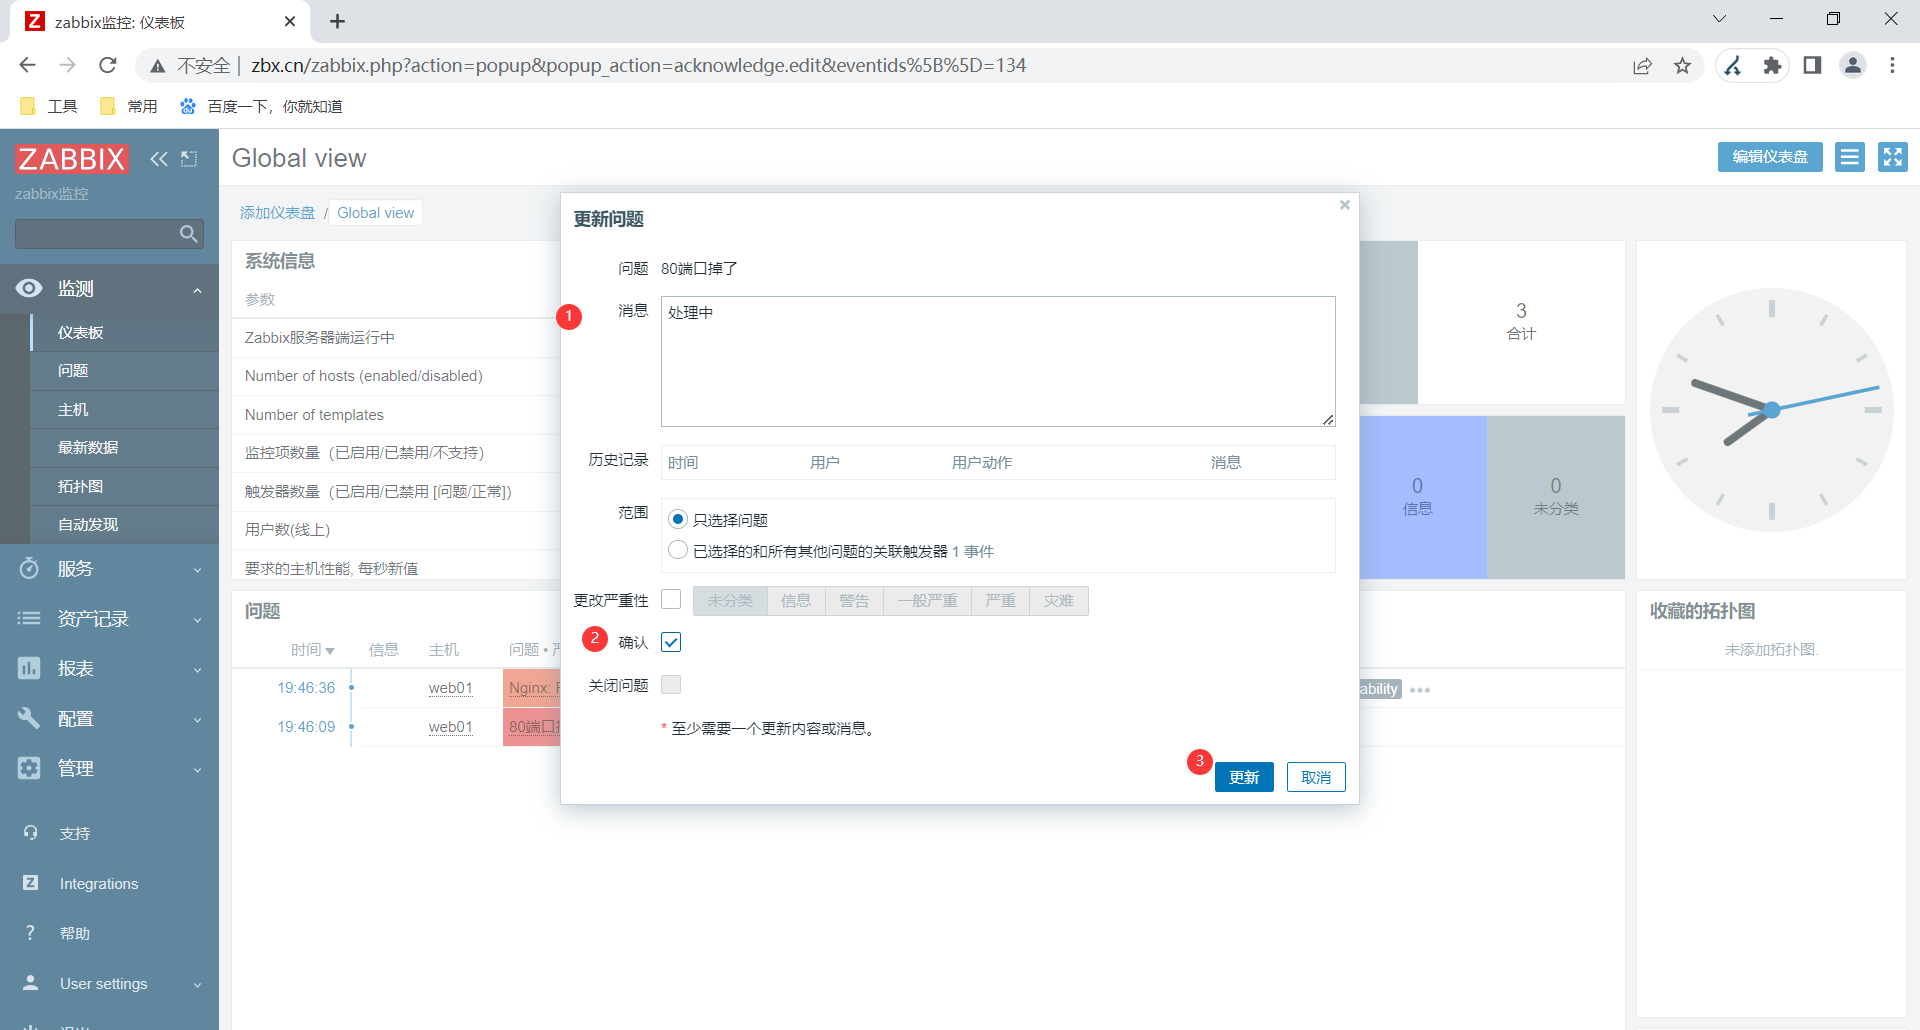Image resolution: width=1920 pixels, height=1030 pixels.
Task: Choose 信息 severity level
Action: coord(796,600)
